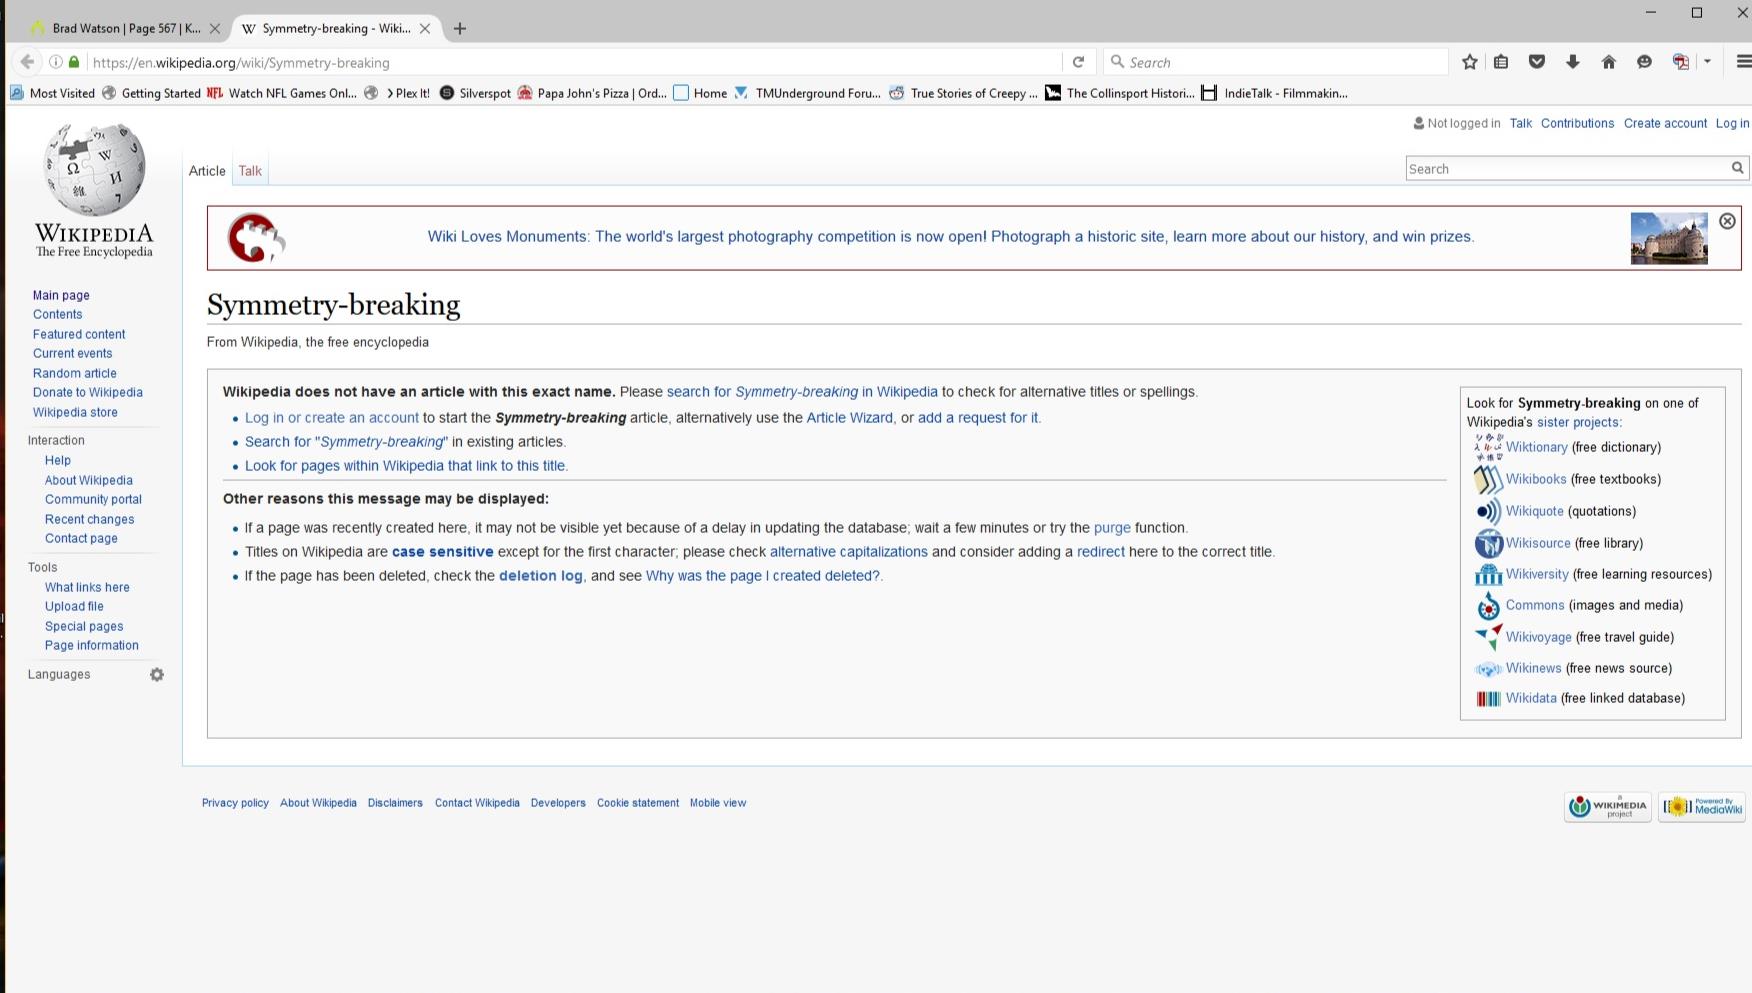Open the castle photo thumbnail in banner
This screenshot has width=1752, height=993.
(1669, 238)
